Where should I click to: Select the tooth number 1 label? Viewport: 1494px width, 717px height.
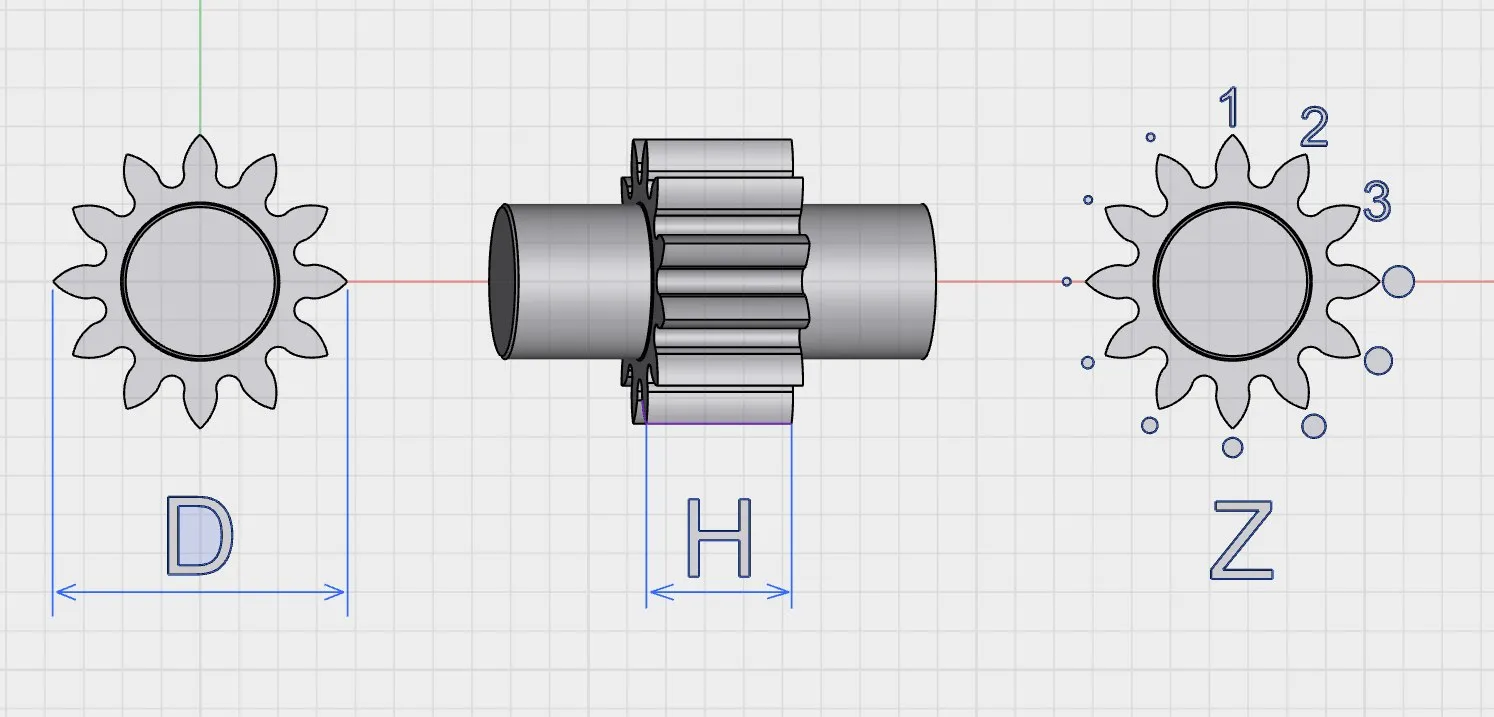(1230, 108)
